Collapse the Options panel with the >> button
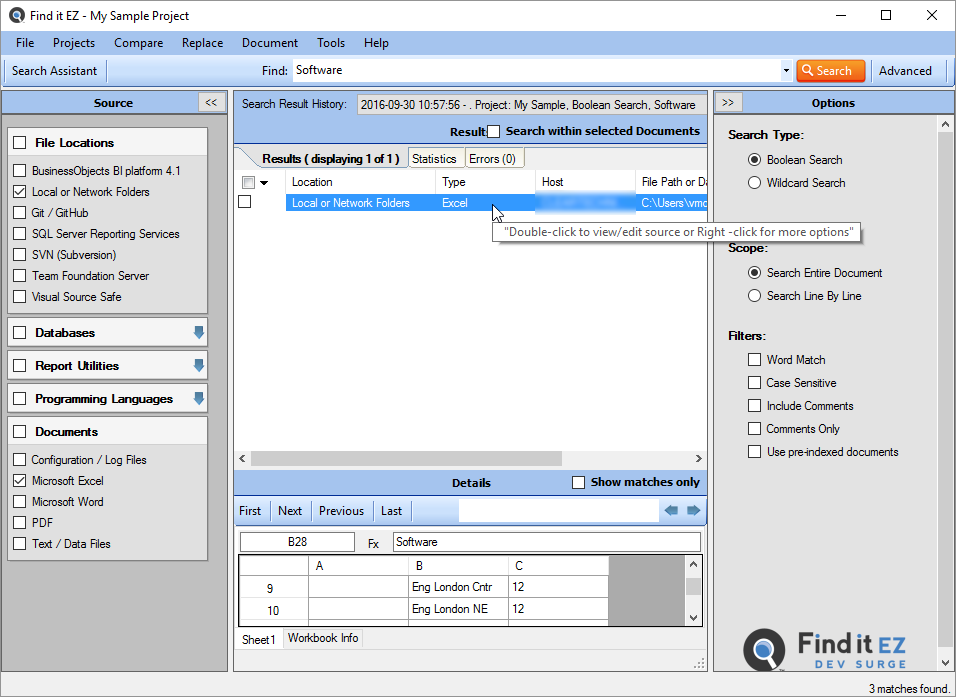The width and height of the screenshot is (956, 697). [x=728, y=102]
